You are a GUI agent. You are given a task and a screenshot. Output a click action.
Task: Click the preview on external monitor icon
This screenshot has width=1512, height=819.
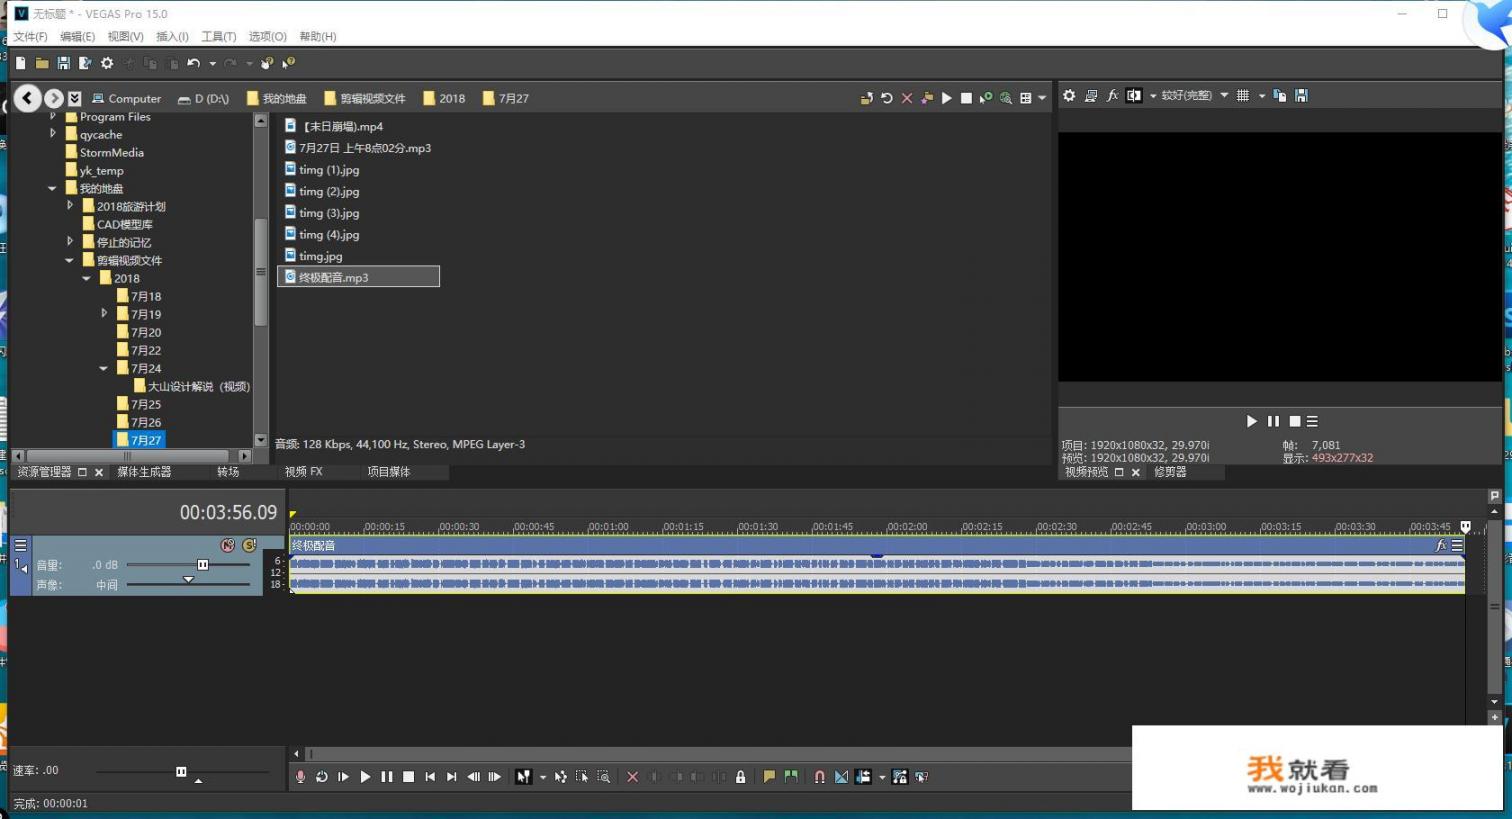(x=1091, y=96)
